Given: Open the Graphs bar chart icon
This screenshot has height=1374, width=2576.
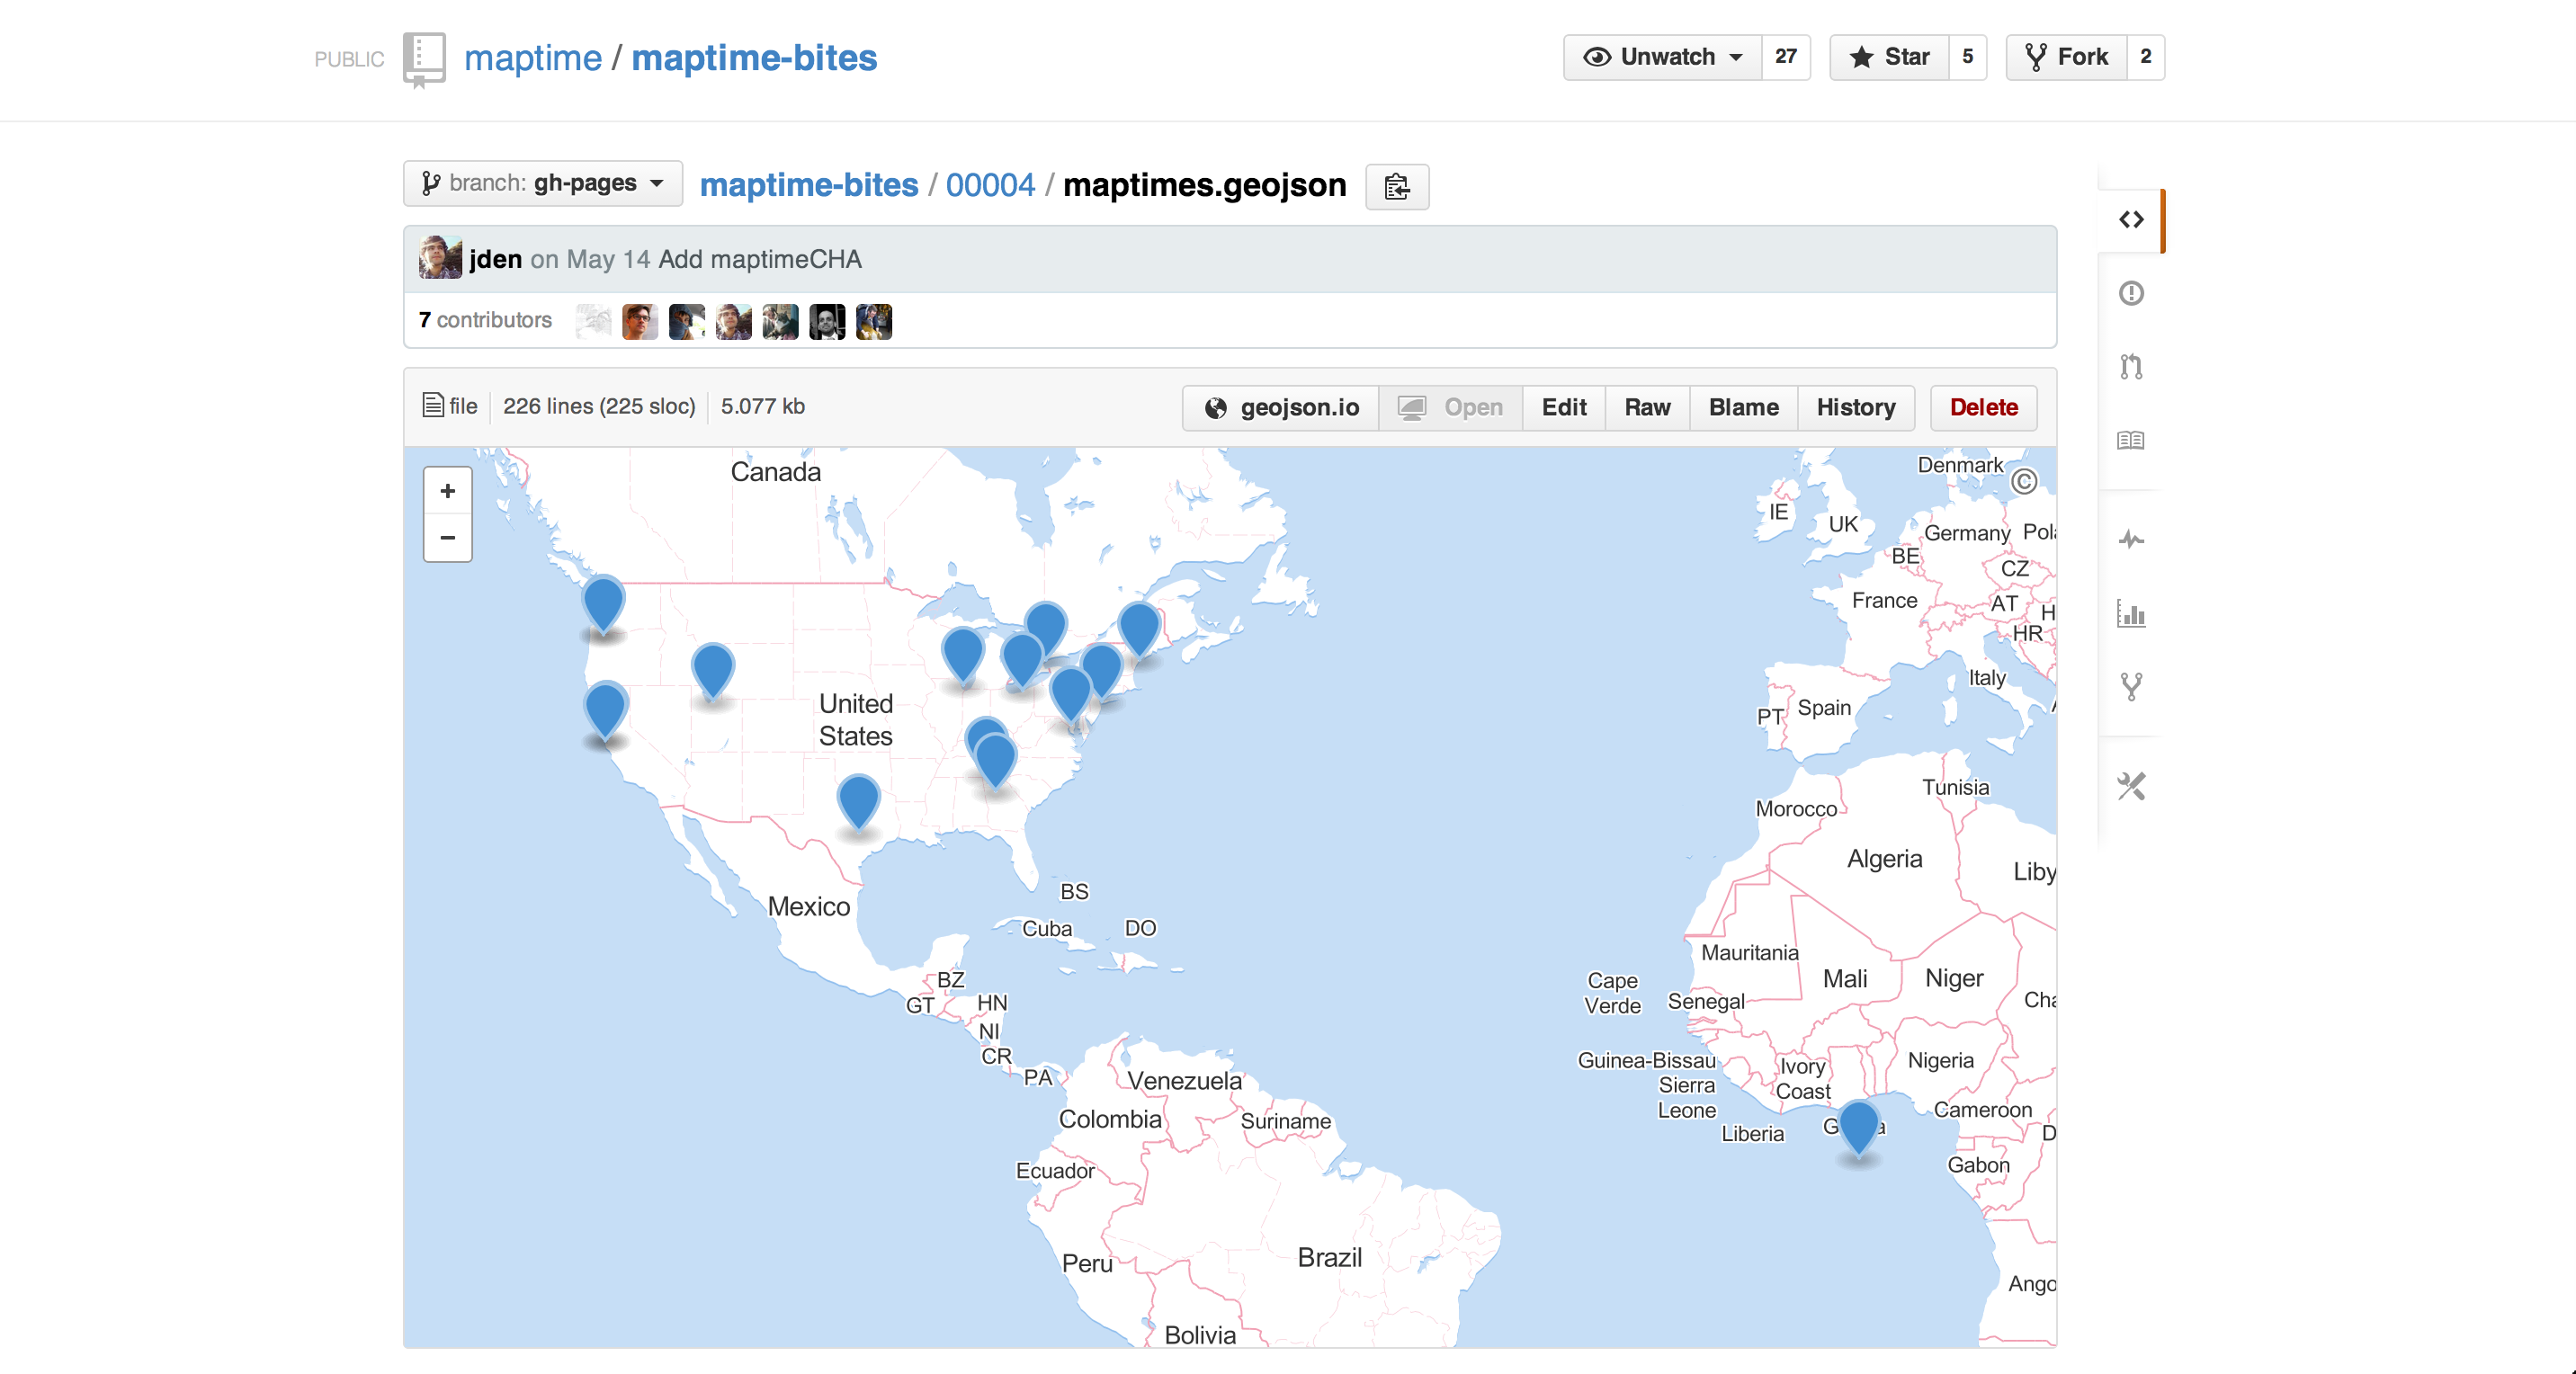Looking at the screenshot, I should (x=2131, y=613).
